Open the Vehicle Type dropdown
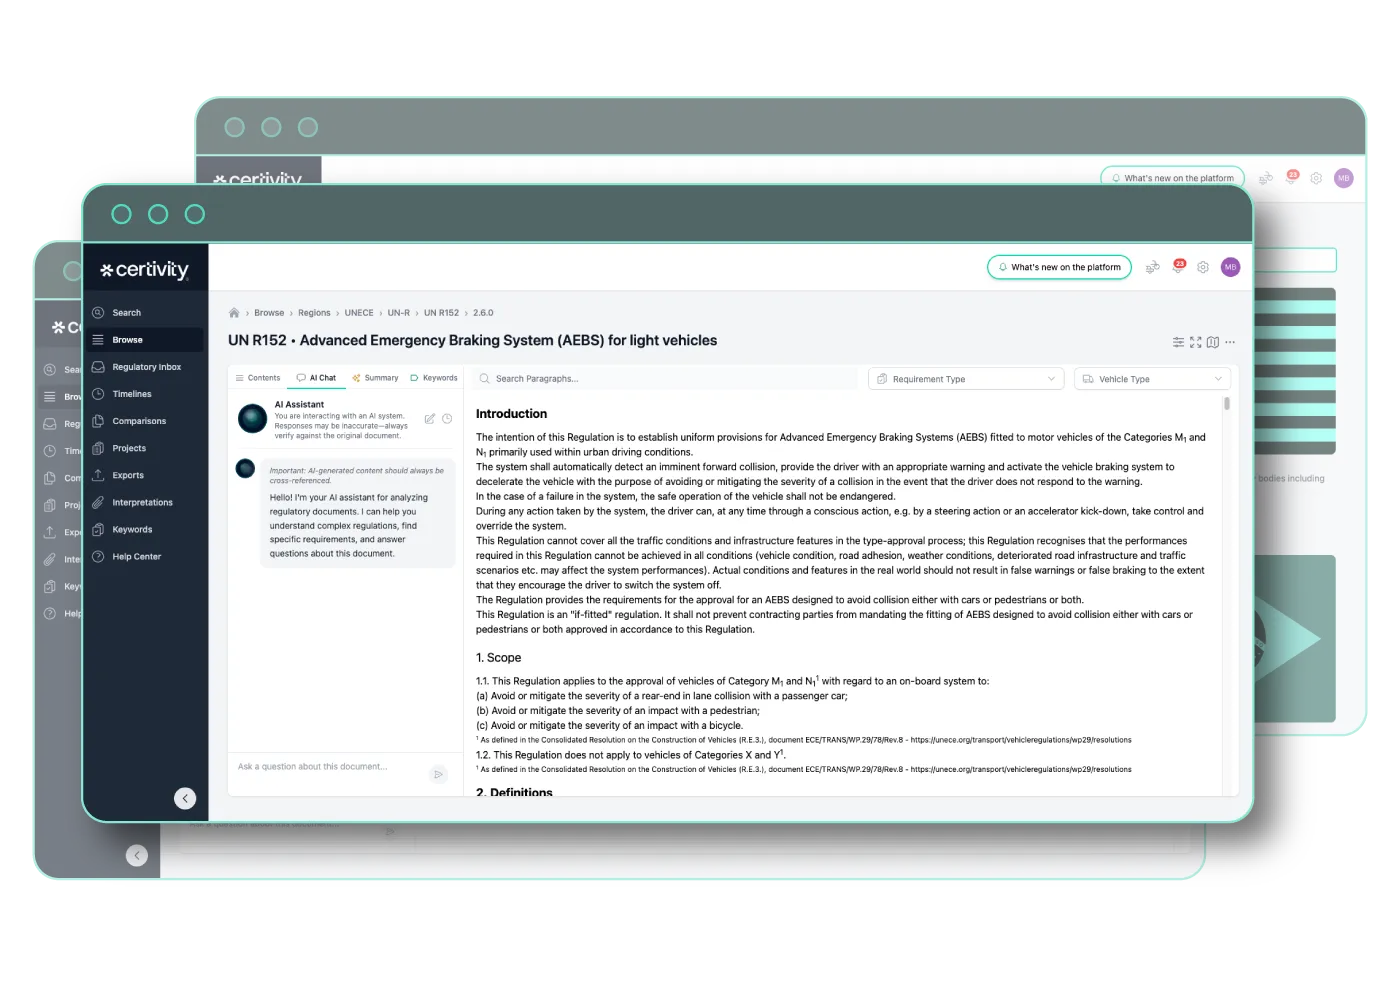 click(1152, 379)
